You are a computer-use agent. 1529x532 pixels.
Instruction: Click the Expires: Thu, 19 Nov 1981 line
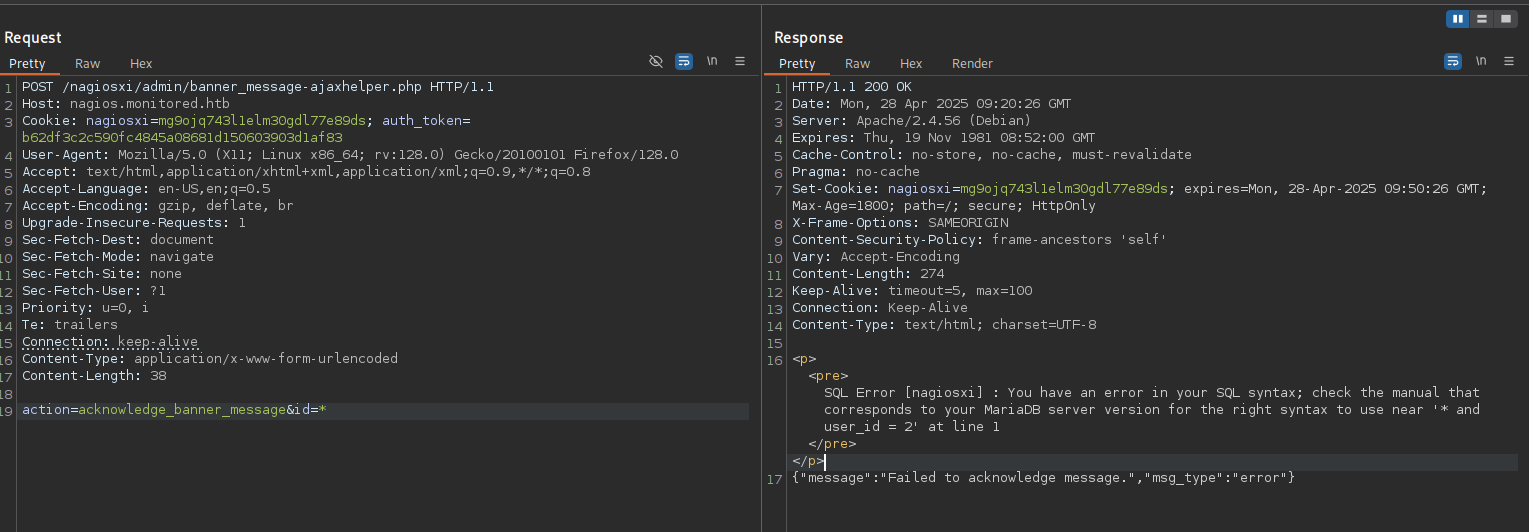[944, 137]
